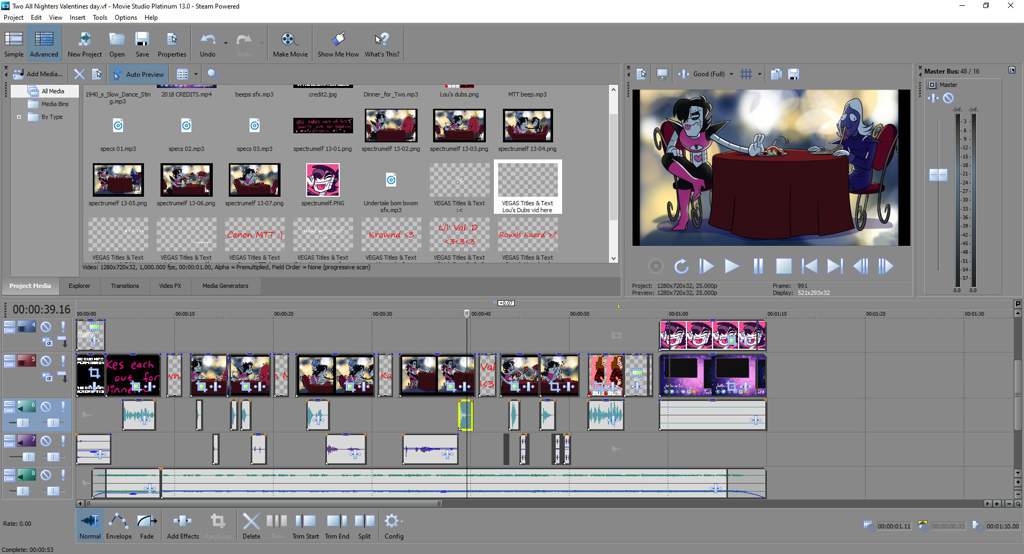Open preview quality Good (Full) dropdown

pos(730,74)
